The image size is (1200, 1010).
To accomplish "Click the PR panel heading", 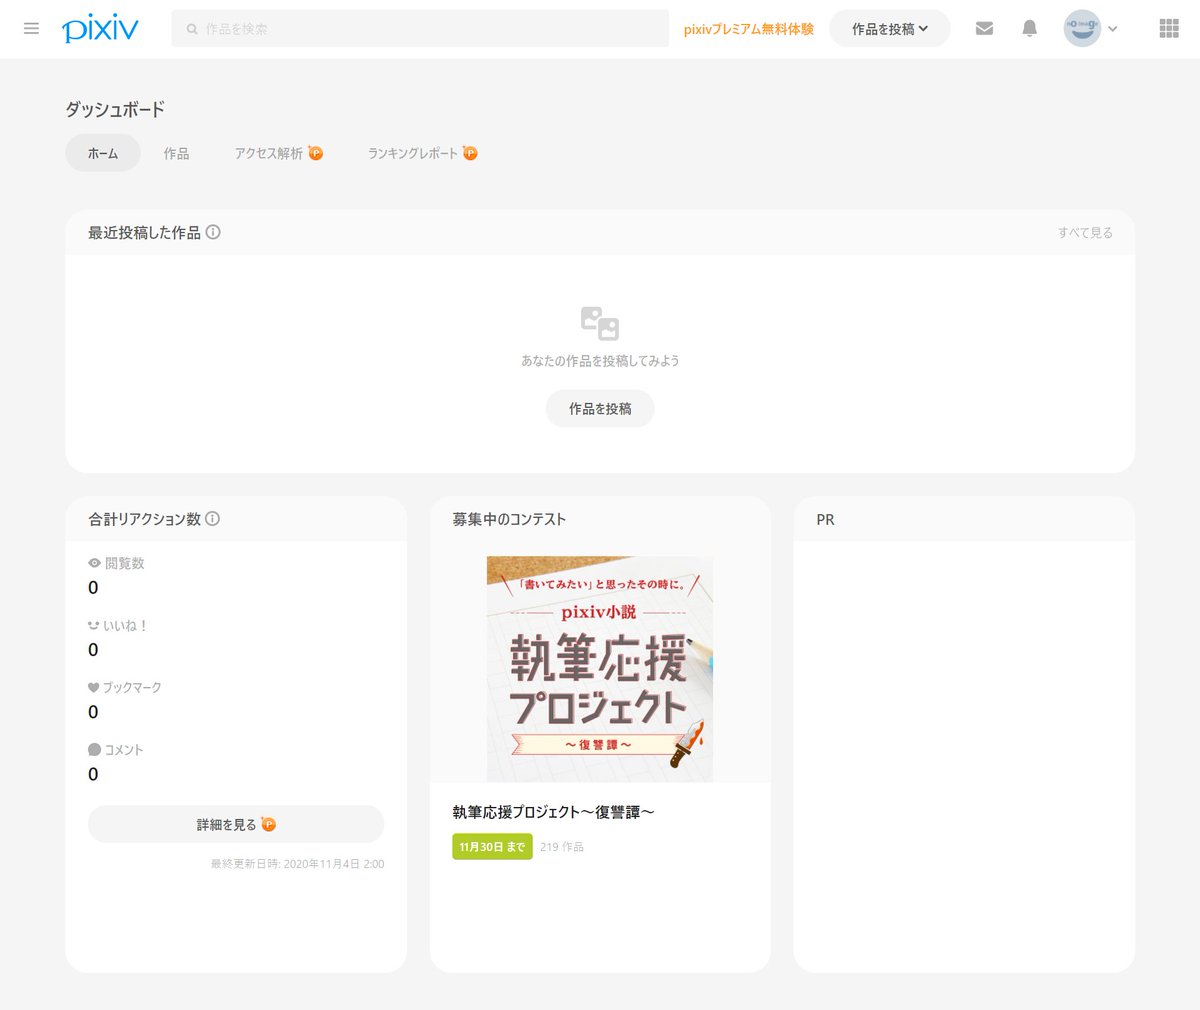I will point(825,519).
